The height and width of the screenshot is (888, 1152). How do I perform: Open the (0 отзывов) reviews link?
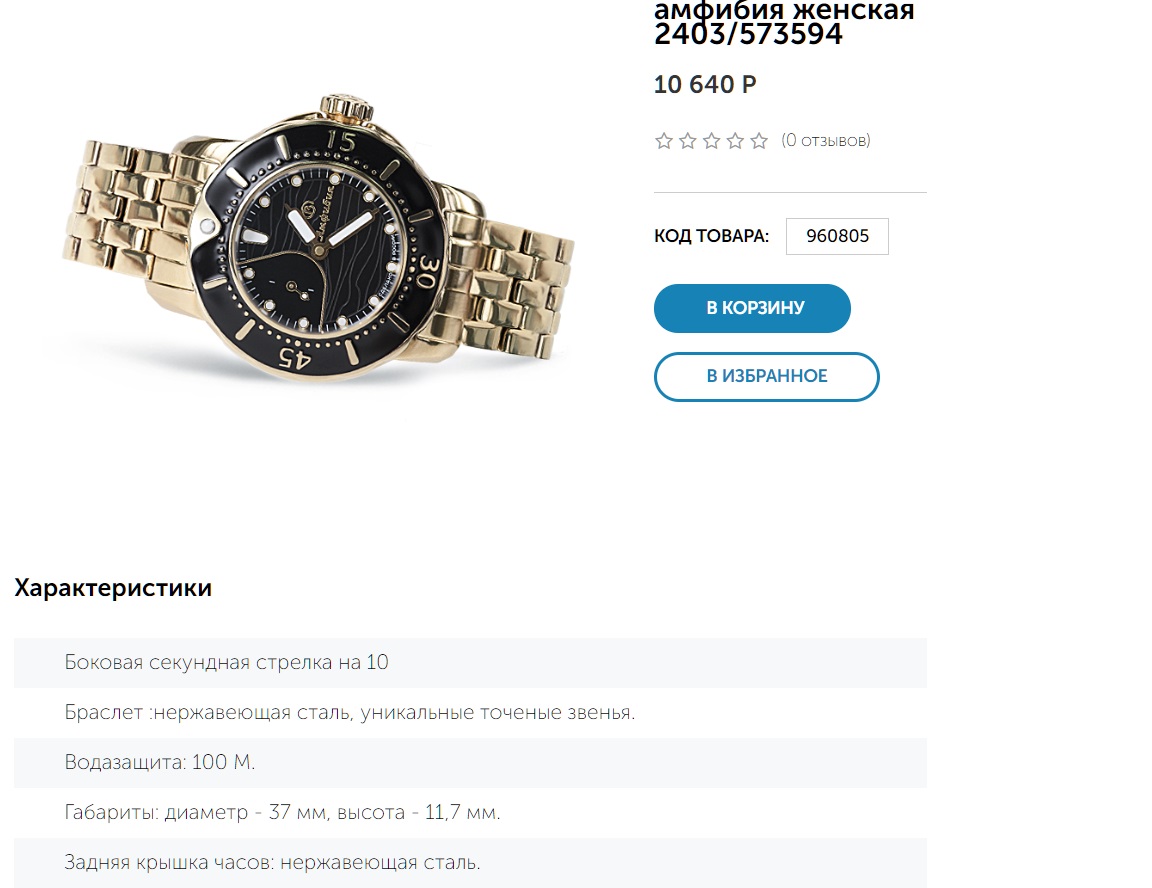pos(826,140)
